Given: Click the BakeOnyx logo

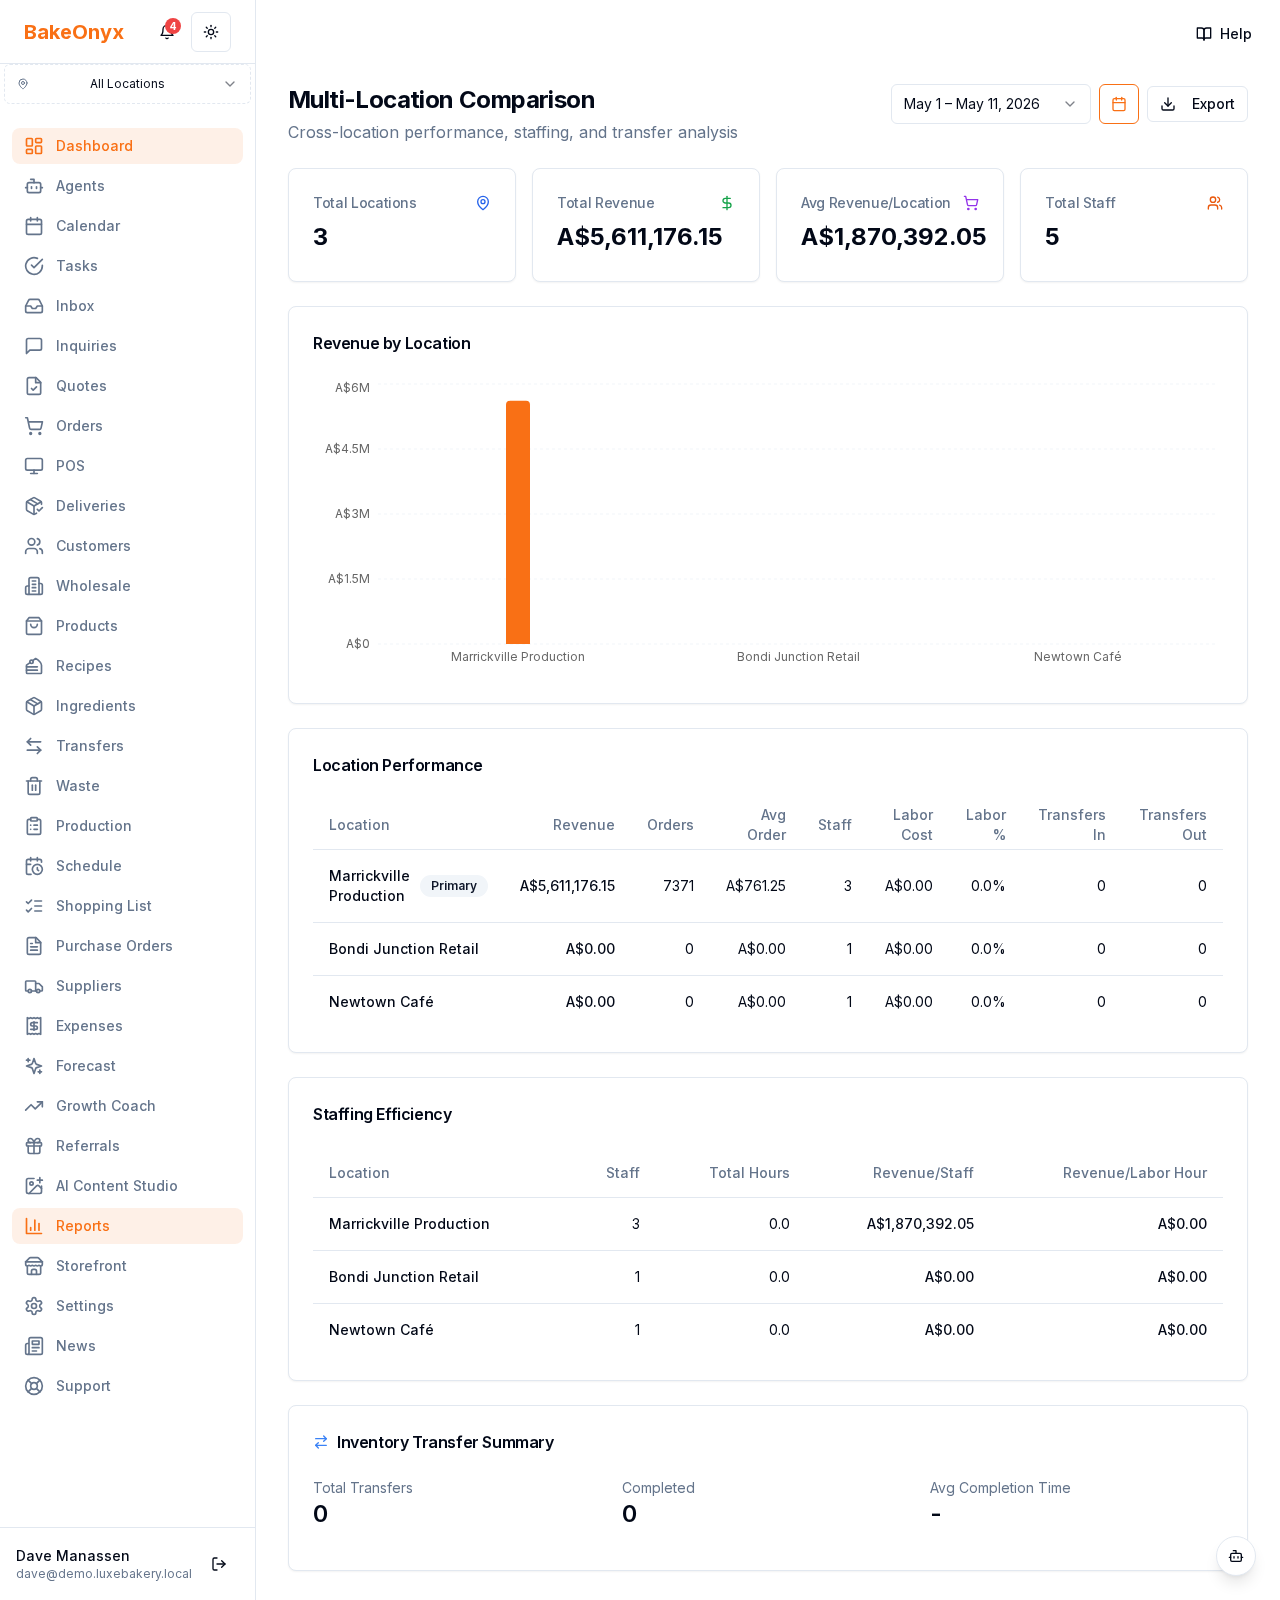Looking at the screenshot, I should pos(74,32).
